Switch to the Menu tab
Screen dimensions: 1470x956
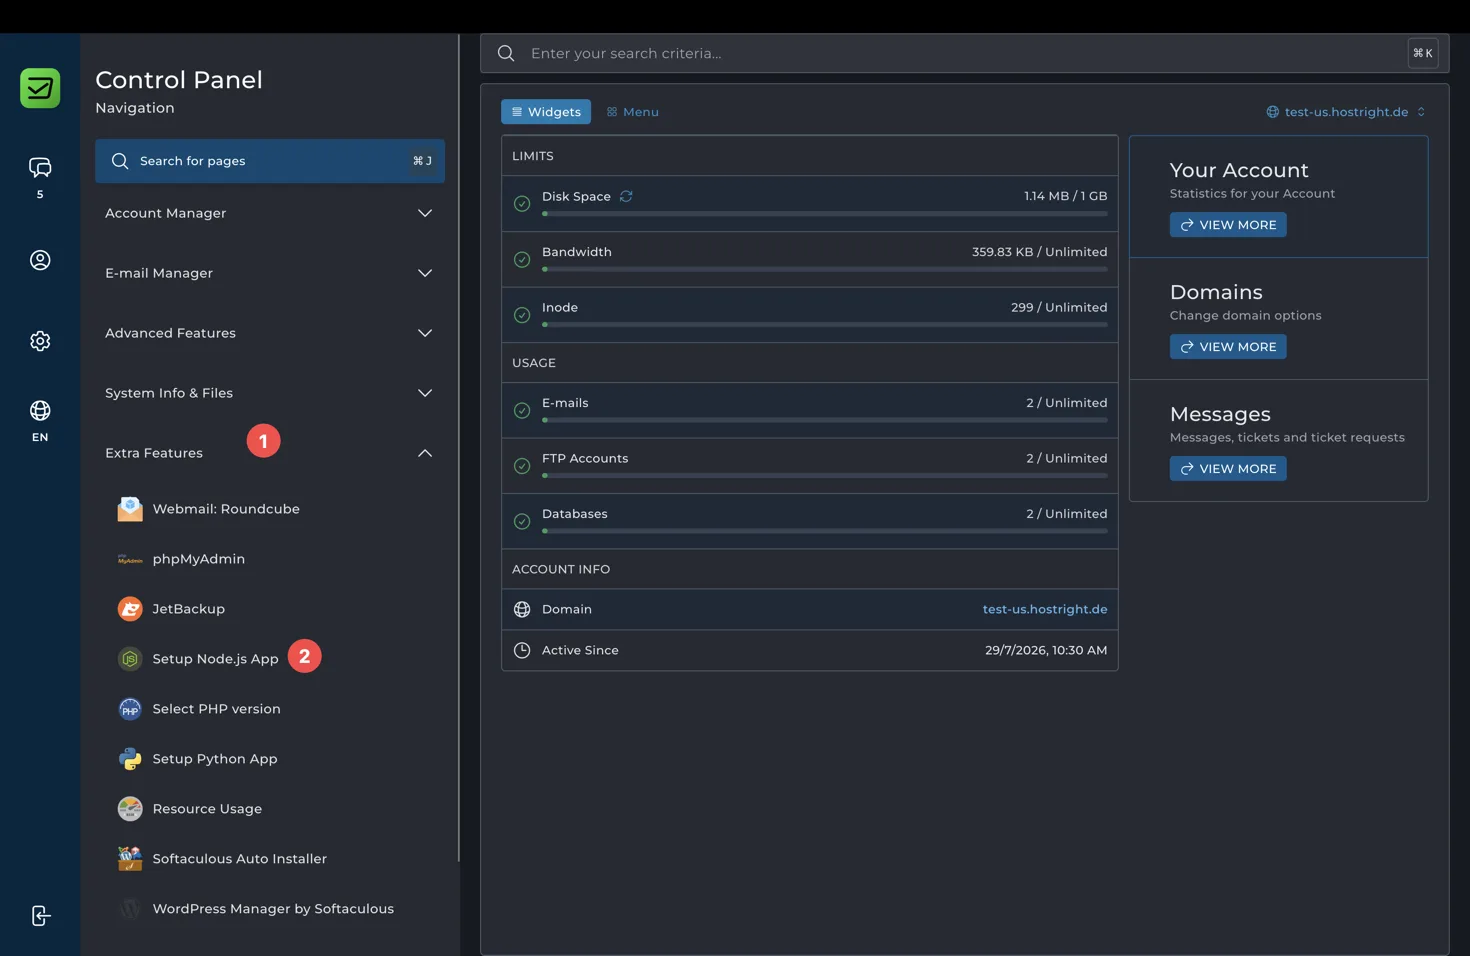633,112
